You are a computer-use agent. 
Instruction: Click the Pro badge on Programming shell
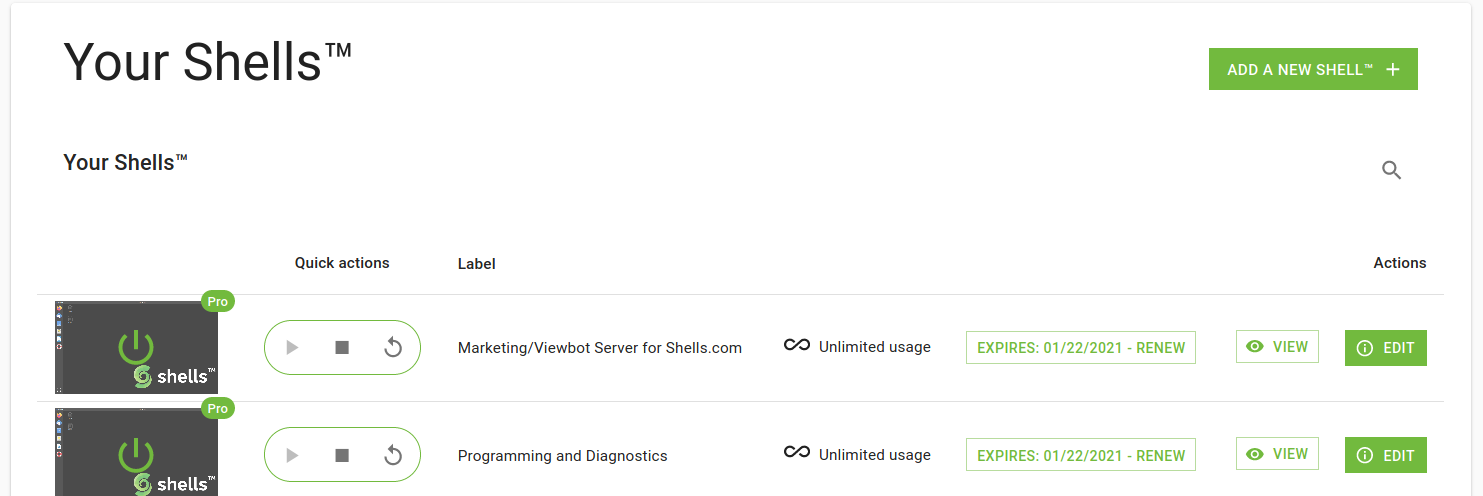pos(218,408)
